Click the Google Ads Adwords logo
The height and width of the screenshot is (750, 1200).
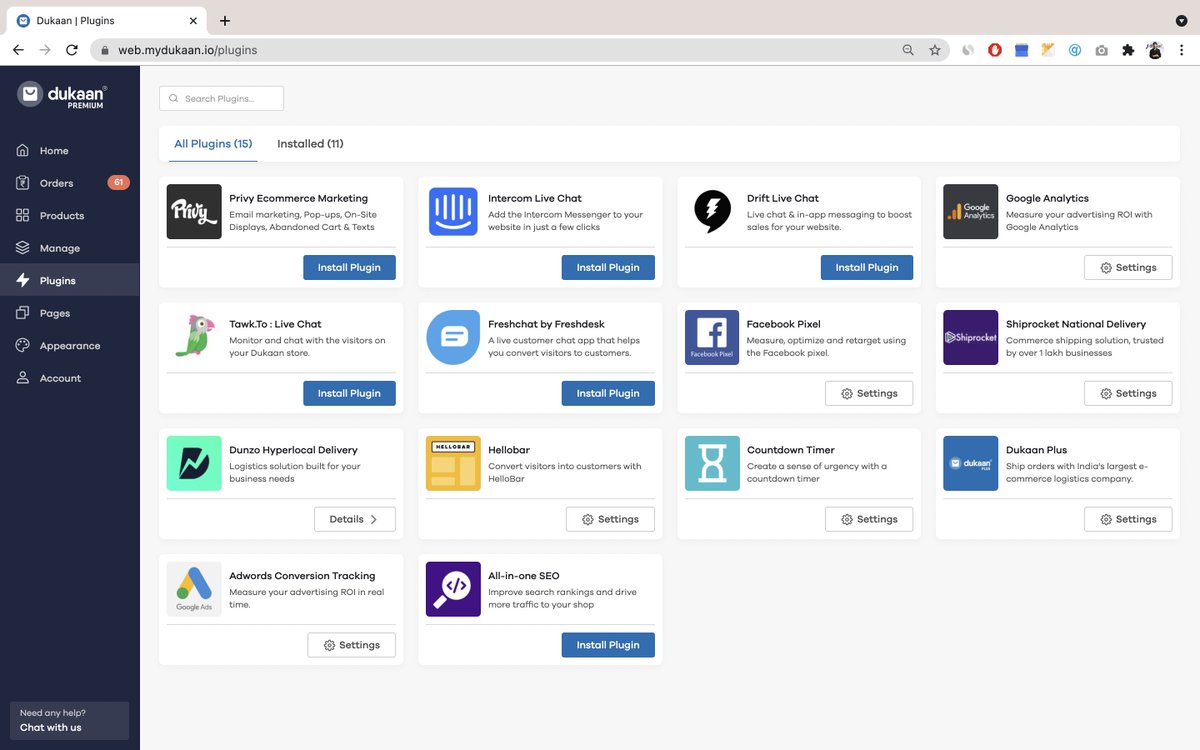[194, 589]
